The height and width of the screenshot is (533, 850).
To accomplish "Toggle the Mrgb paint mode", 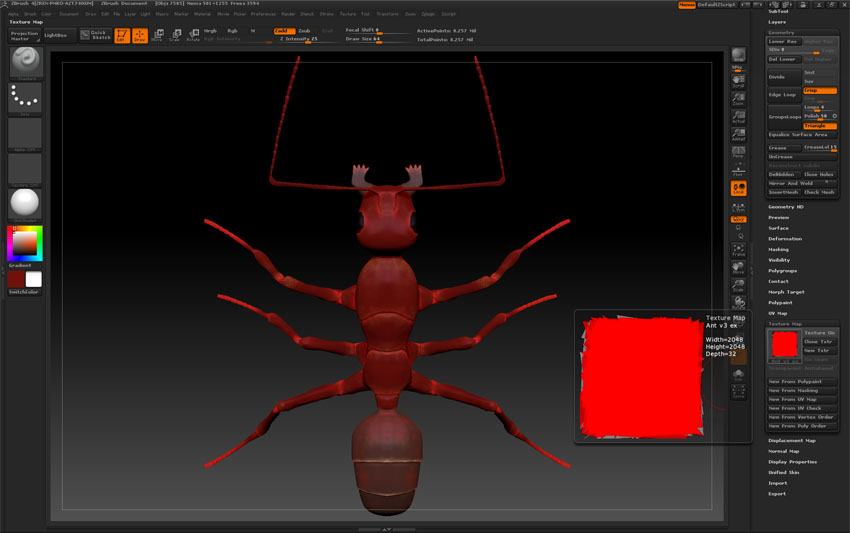I will coord(210,31).
